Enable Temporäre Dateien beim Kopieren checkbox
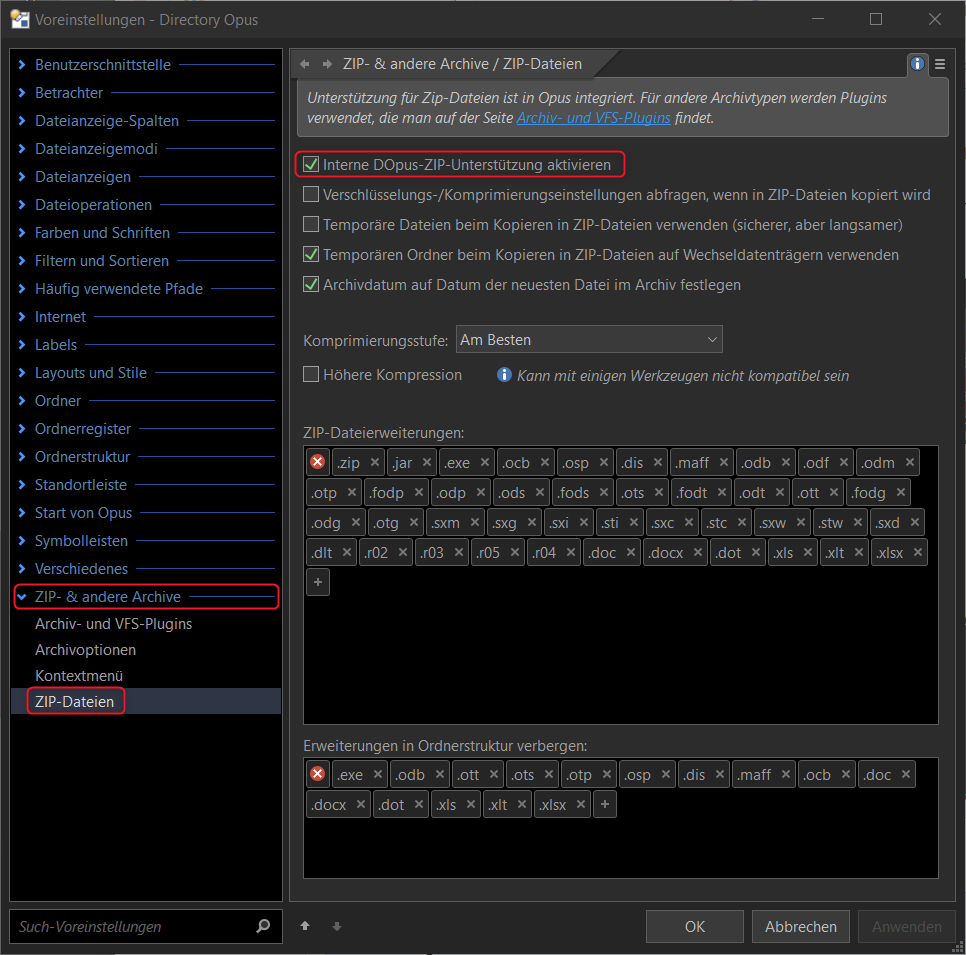 (311, 224)
